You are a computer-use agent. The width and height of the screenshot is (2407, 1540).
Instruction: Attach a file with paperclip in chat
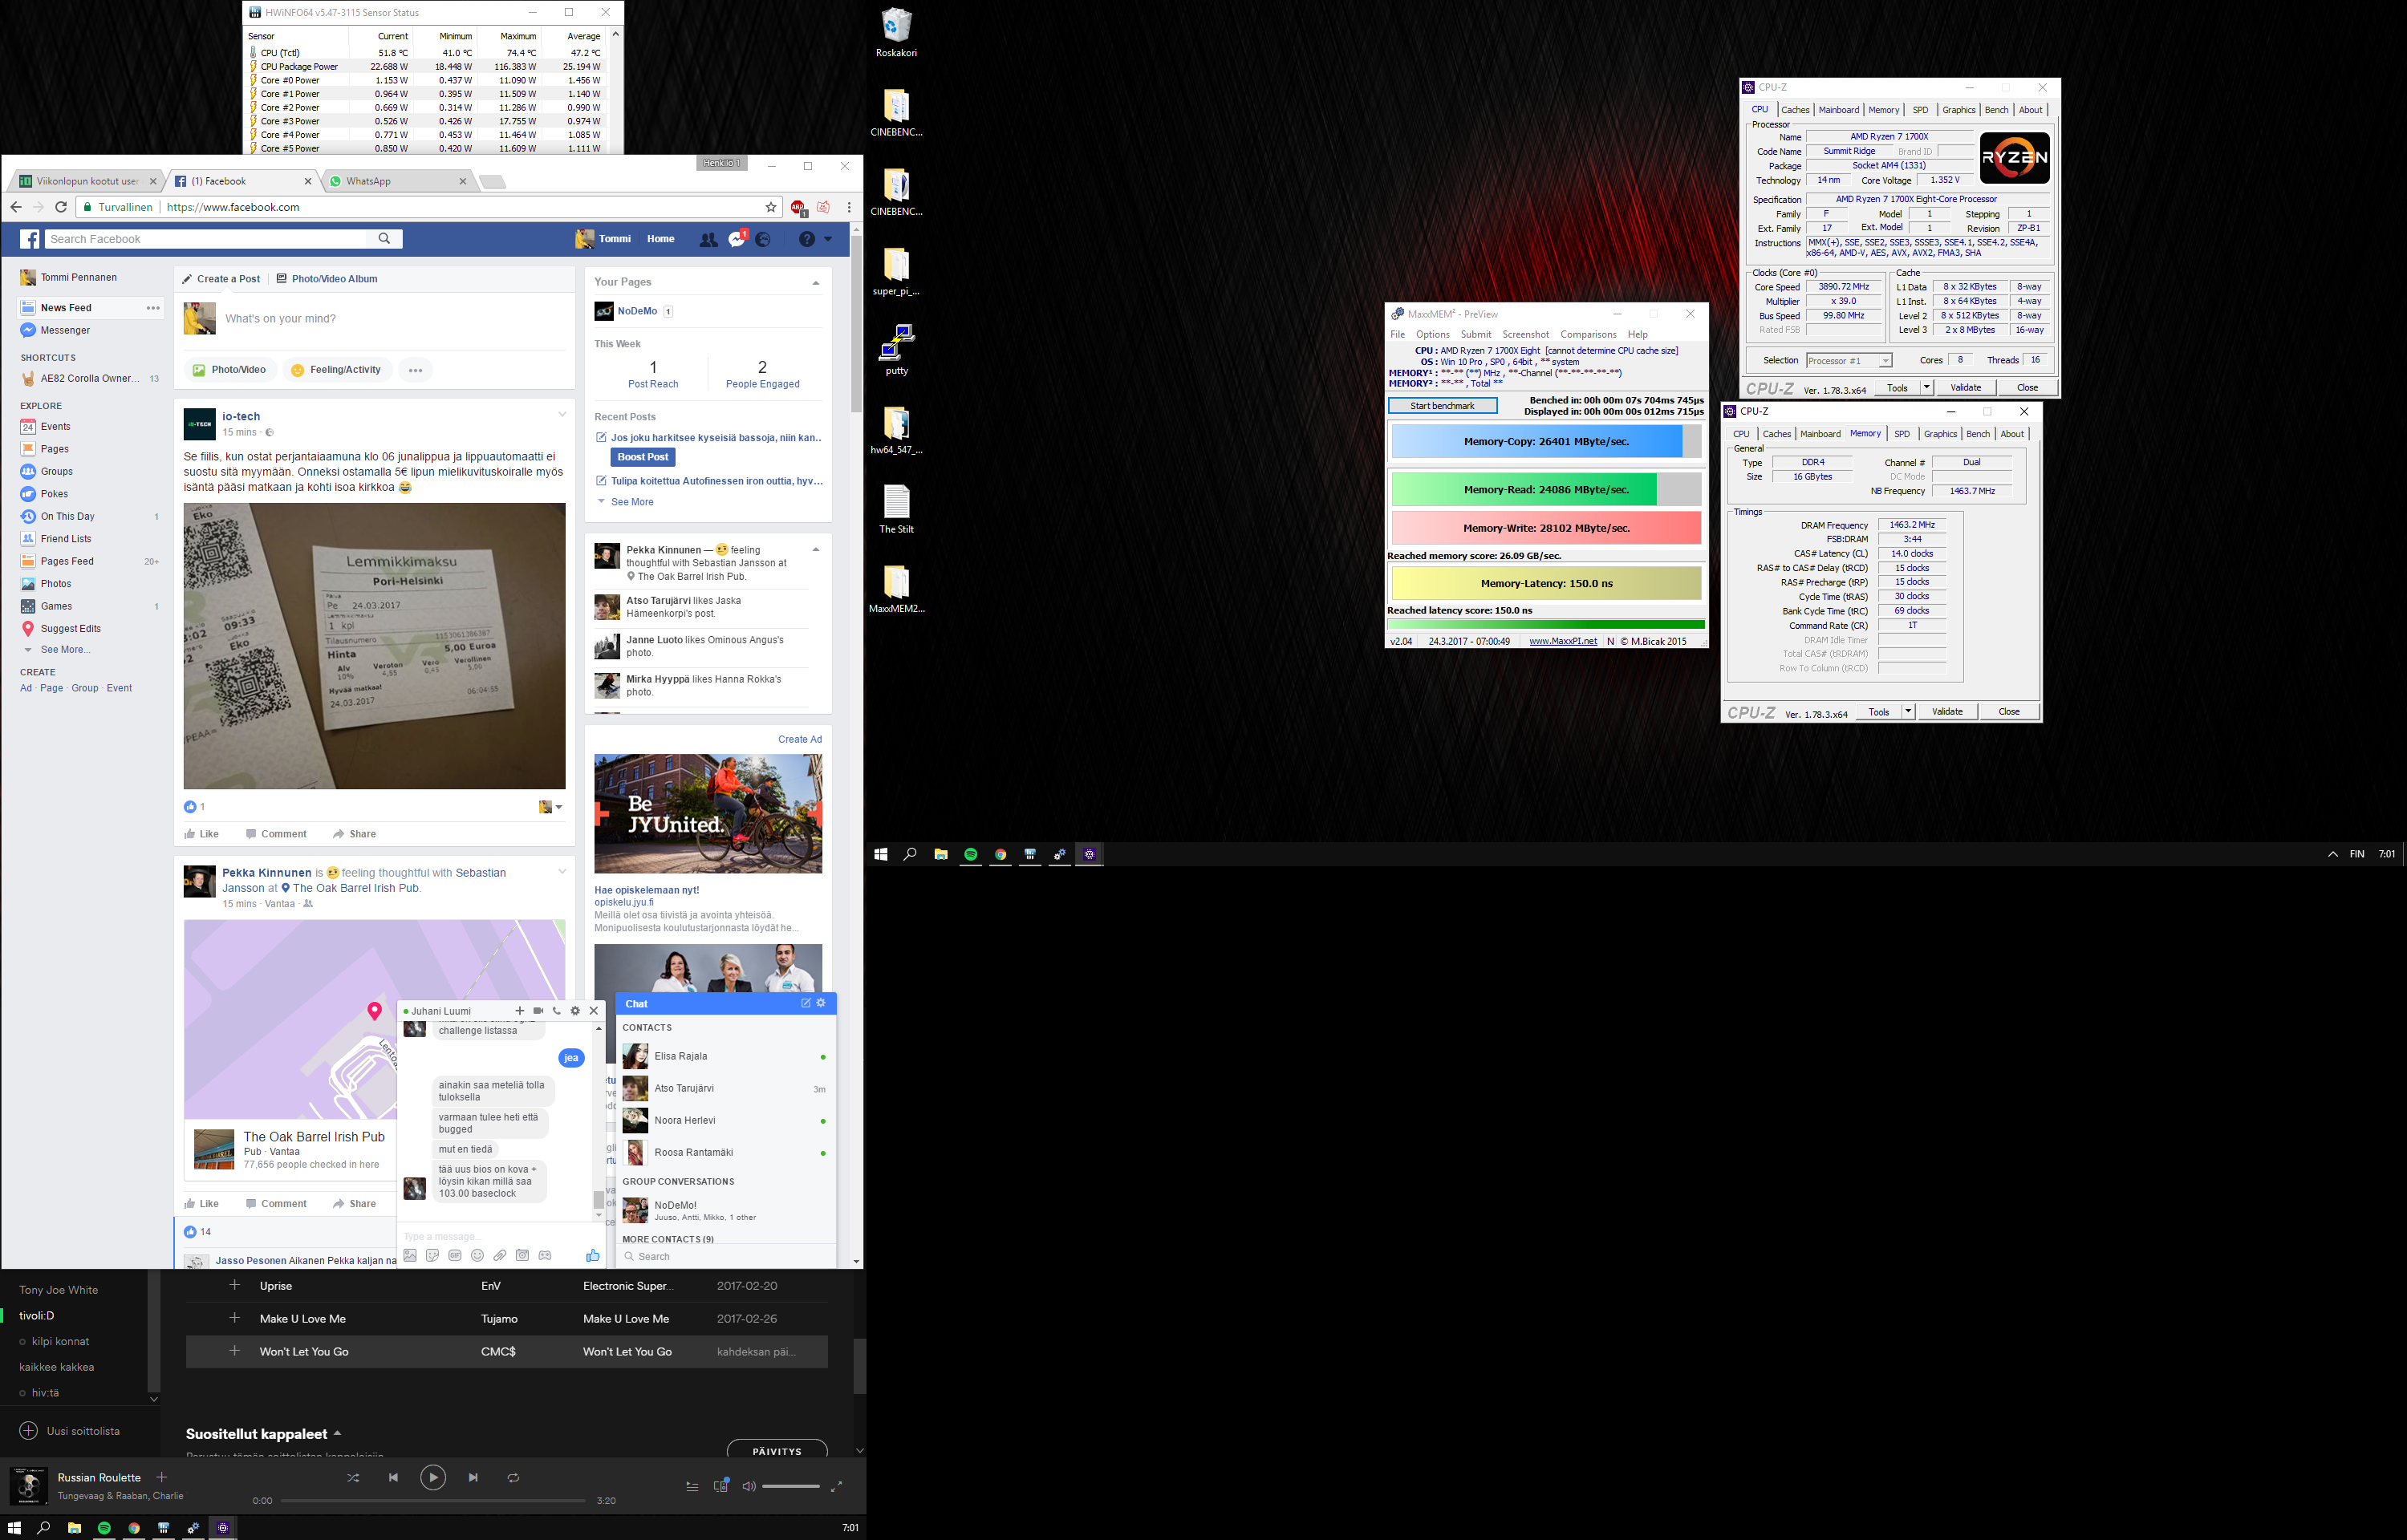point(500,1255)
